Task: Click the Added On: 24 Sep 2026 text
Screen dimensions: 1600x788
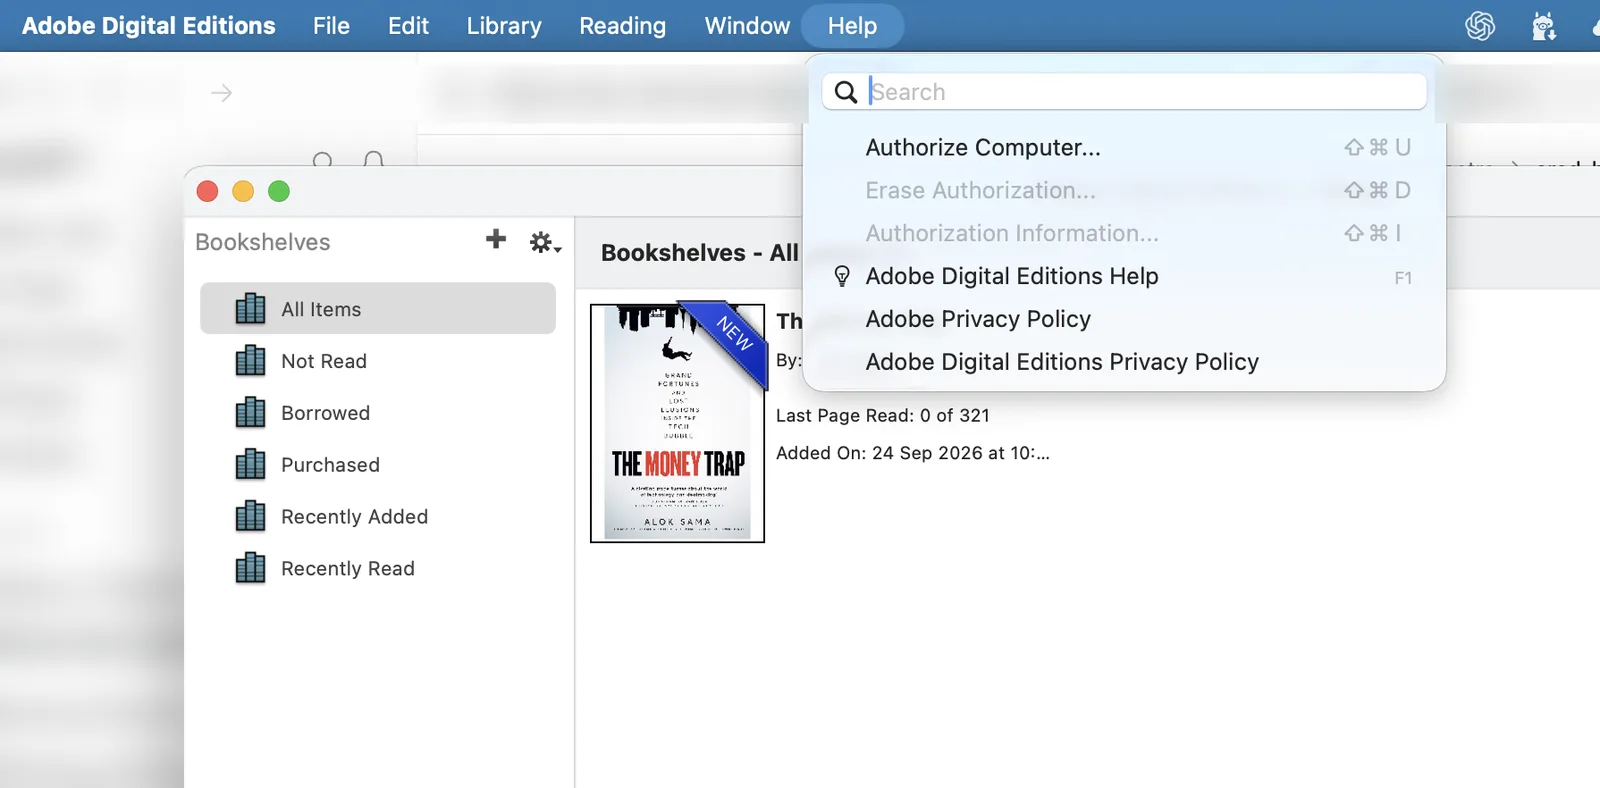Action: point(913,453)
